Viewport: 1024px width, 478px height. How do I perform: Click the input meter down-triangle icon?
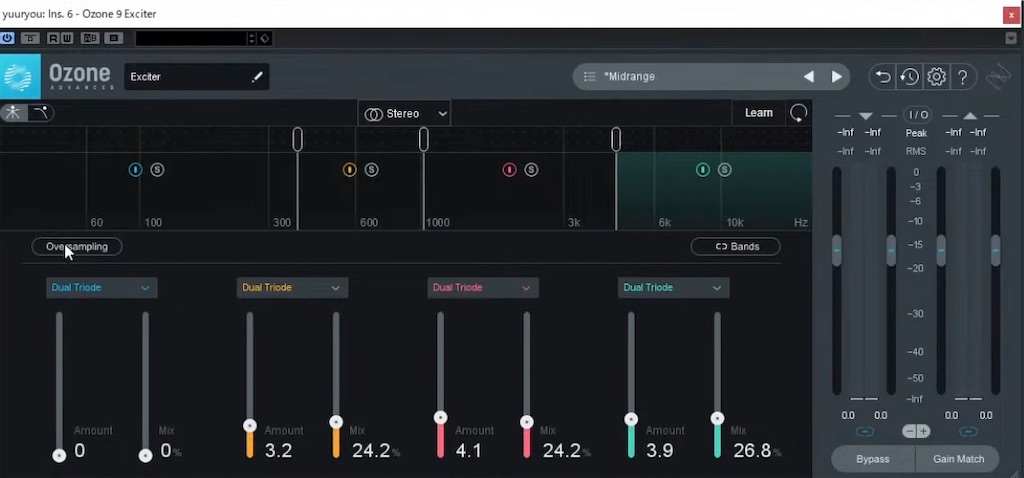click(x=866, y=116)
